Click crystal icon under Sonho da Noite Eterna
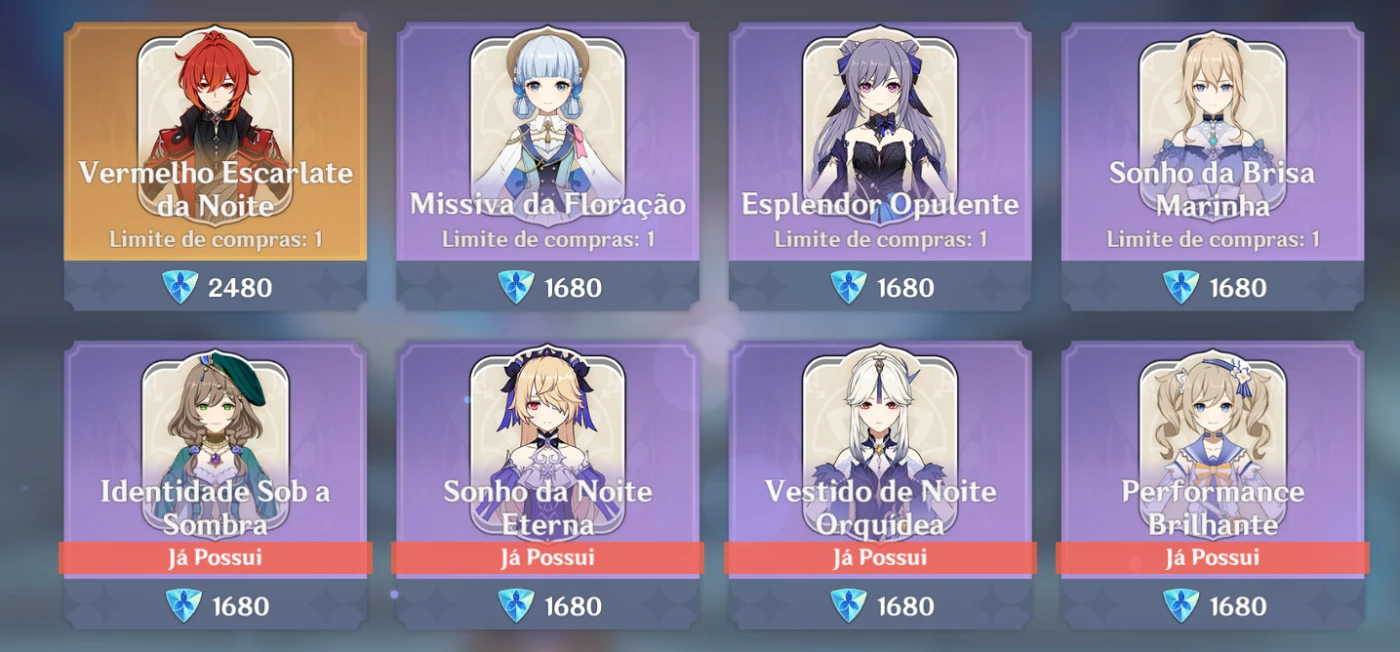This screenshot has width=1400, height=652. pyautogui.click(x=516, y=606)
